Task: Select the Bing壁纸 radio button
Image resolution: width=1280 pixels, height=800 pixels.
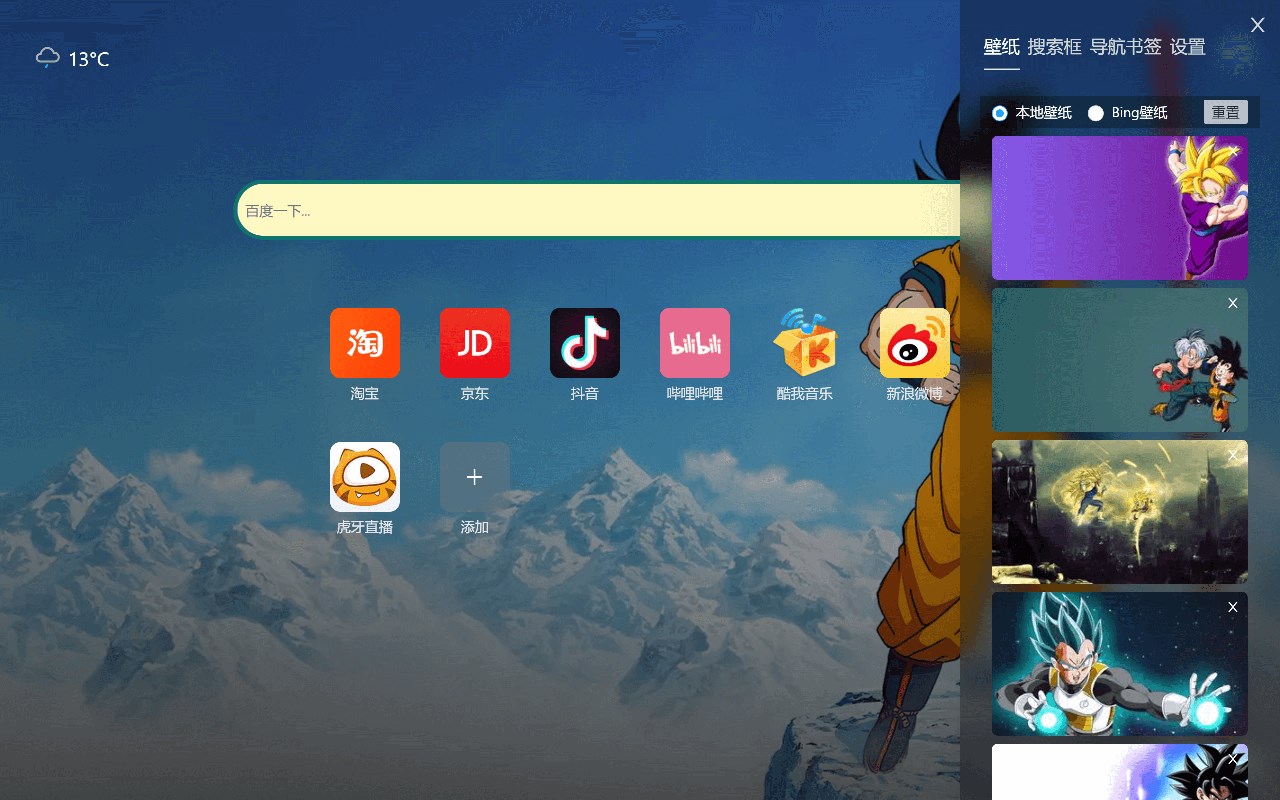Action: coord(1096,113)
